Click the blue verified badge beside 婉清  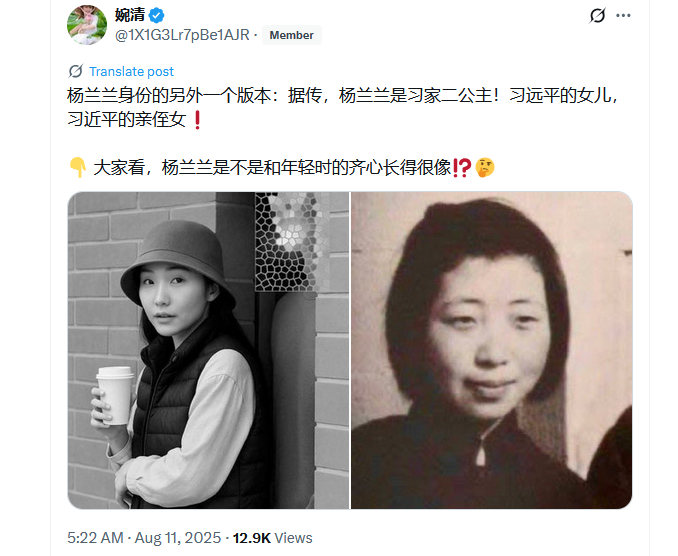click(156, 16)
